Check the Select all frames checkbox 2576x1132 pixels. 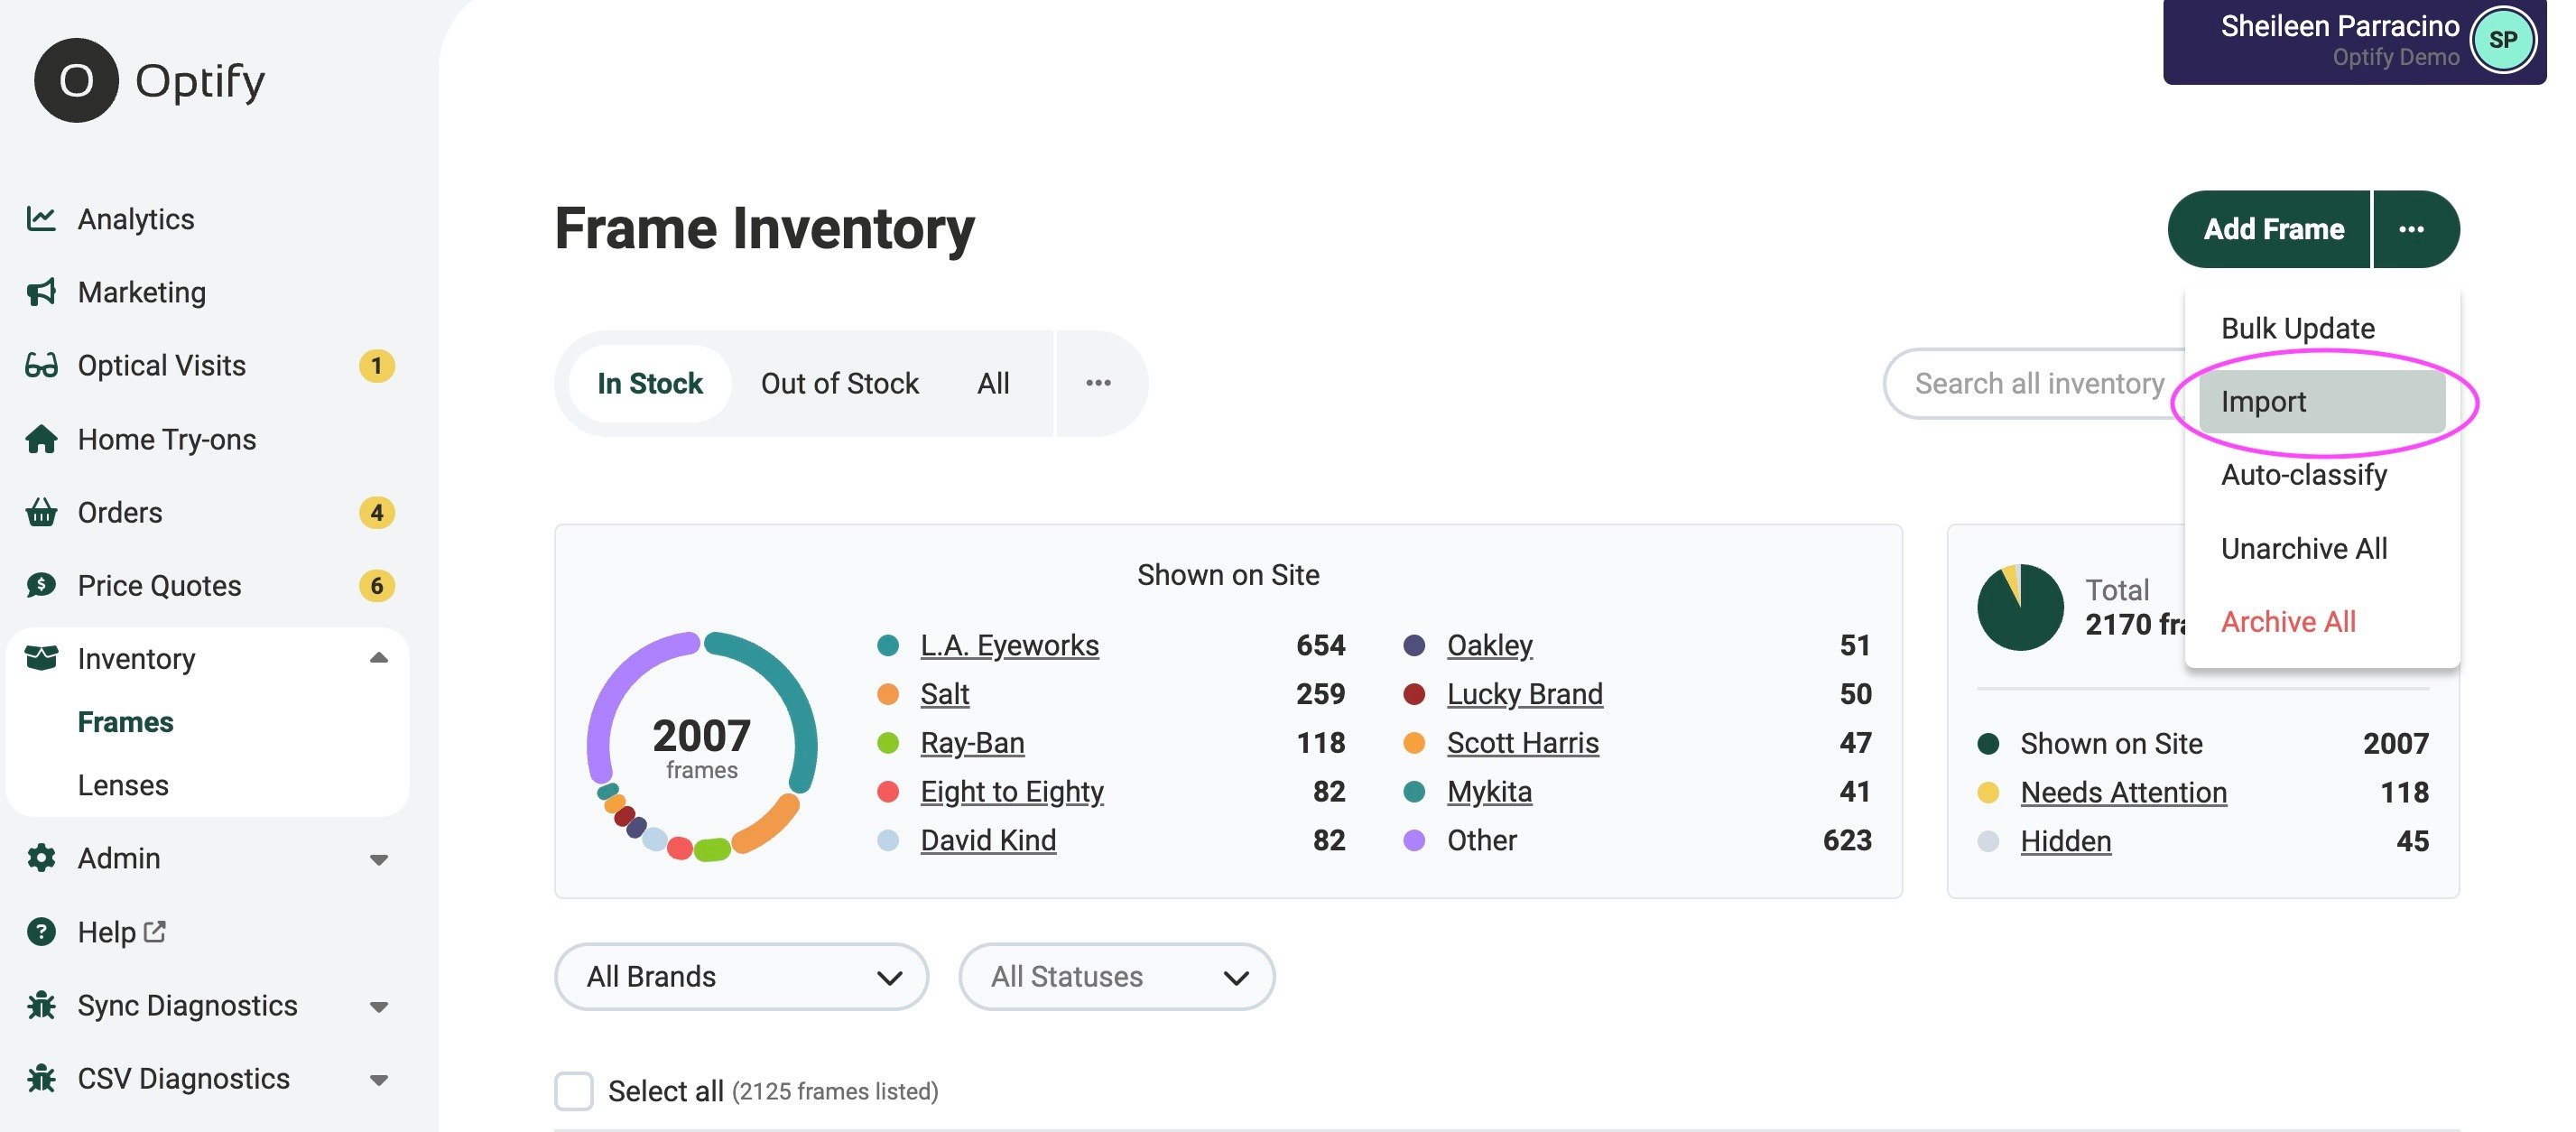(575, 1092)
